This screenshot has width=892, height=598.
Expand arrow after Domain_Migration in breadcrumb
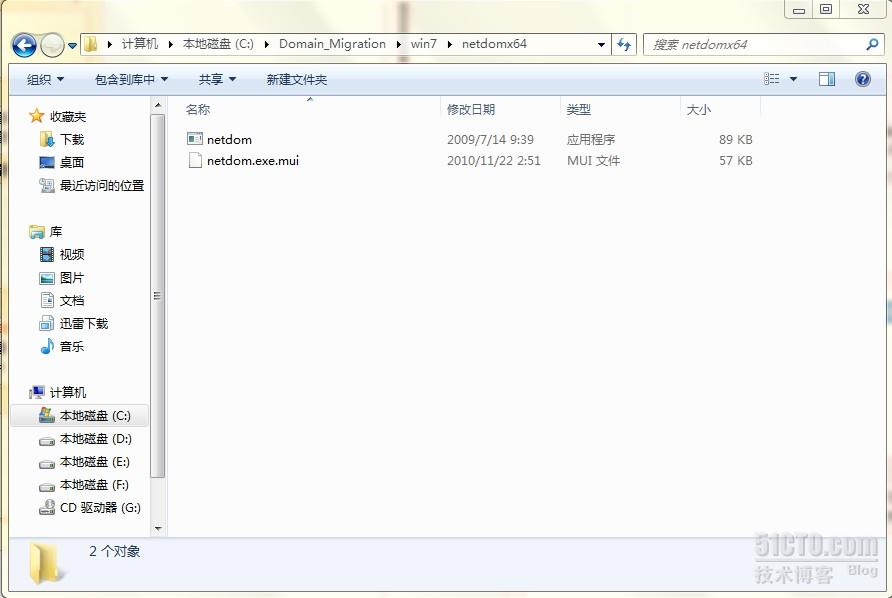(399, 44)
